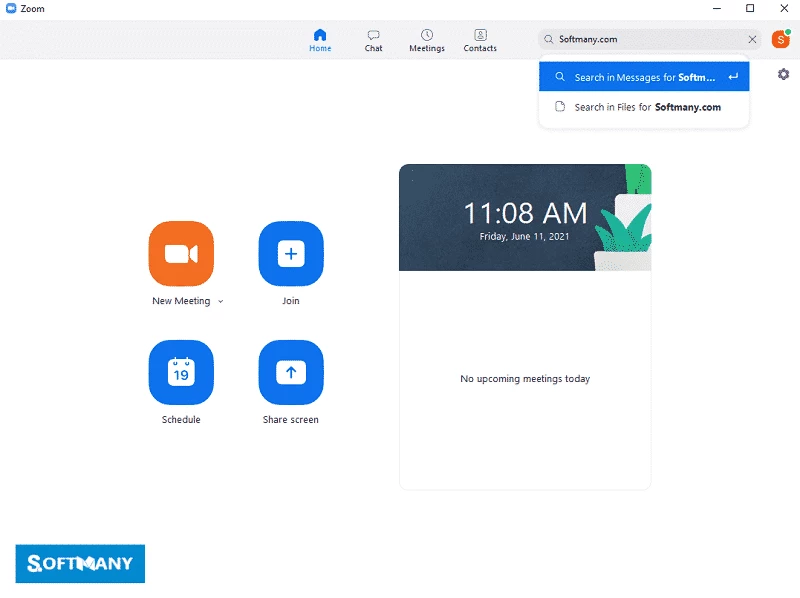Click the clock banner showing 11:08 AM
The height and width of the screenshot is (598, 800).
524,218
